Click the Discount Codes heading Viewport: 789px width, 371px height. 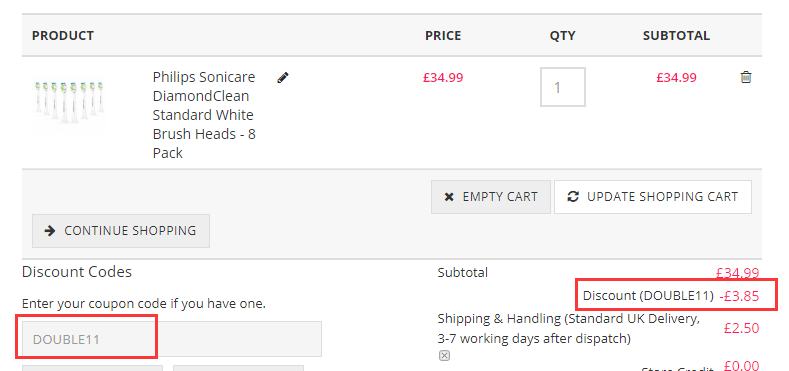(x=77, y=272)
